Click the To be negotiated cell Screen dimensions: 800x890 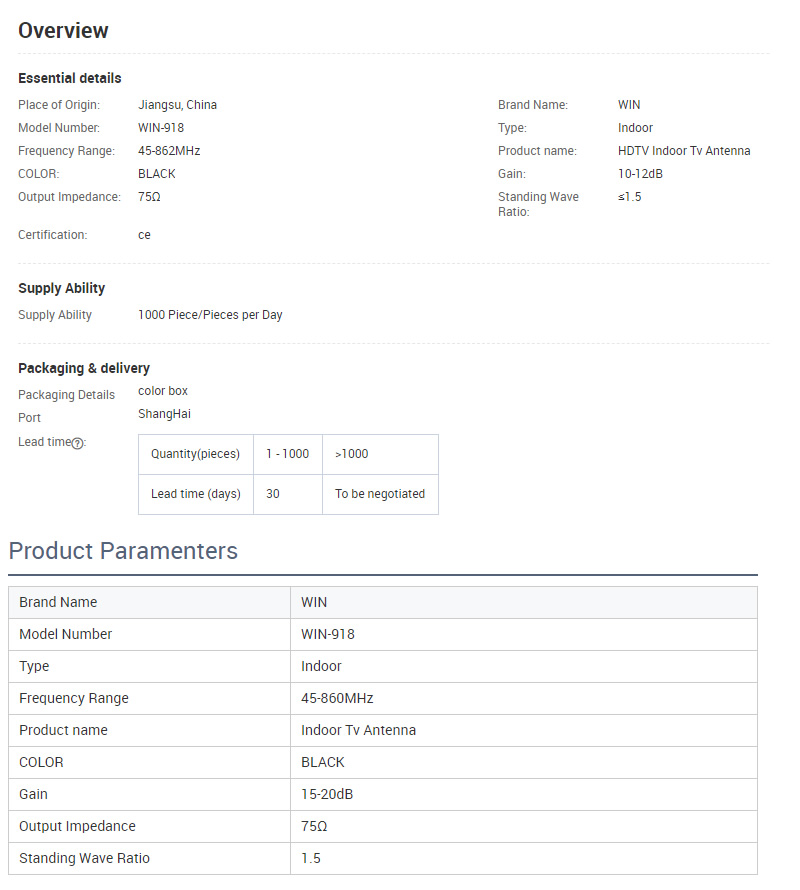(380, 494)
